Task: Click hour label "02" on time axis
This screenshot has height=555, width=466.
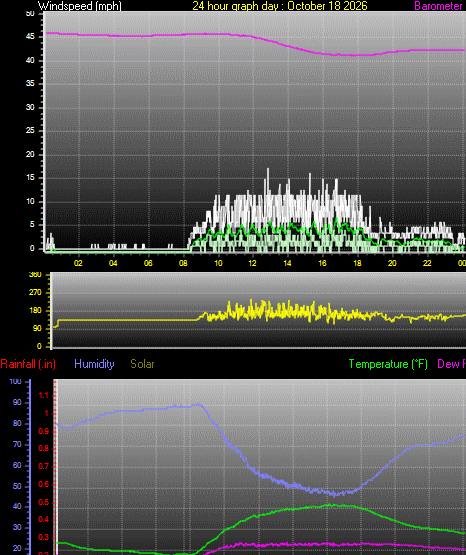Action: pos(78,263)
